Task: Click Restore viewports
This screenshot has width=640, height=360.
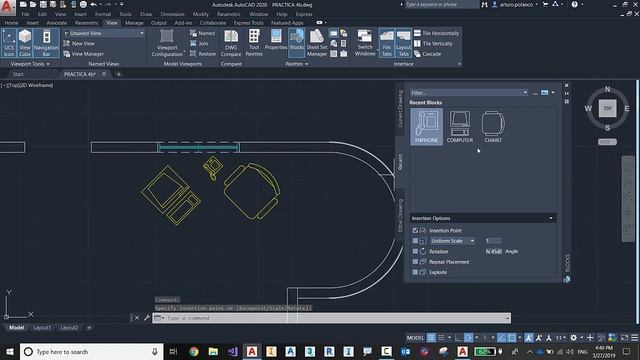Action: click(x=203, y=54)
